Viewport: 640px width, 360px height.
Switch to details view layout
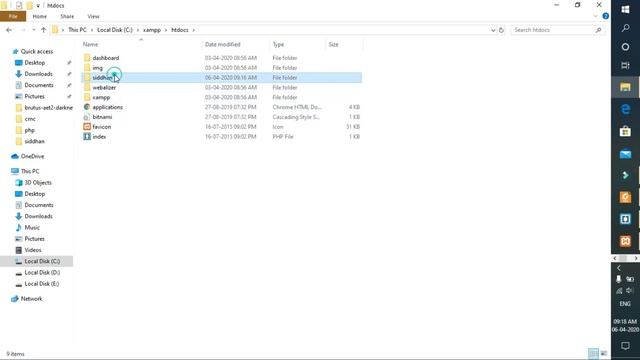(593, 353)
